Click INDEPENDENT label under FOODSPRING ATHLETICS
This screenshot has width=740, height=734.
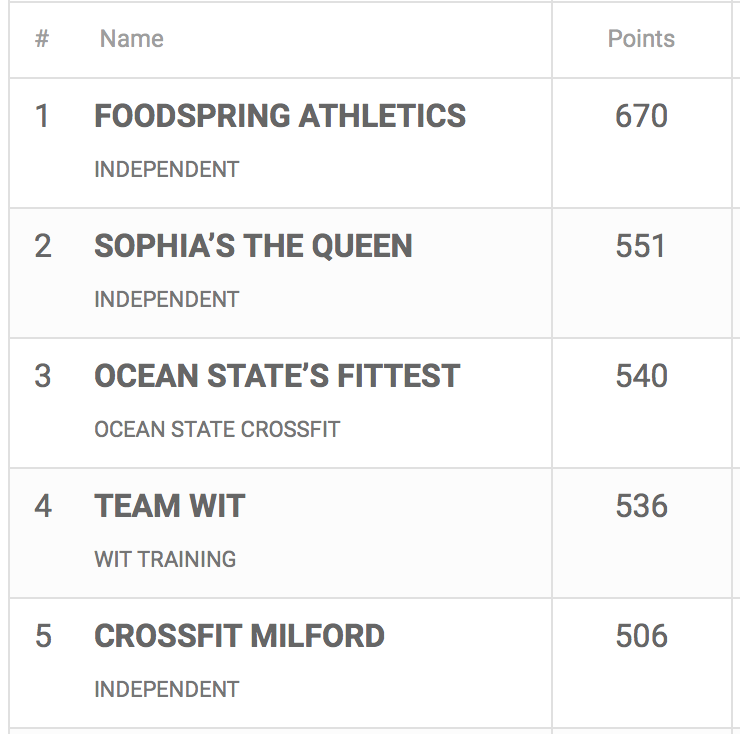click(166, 169)
